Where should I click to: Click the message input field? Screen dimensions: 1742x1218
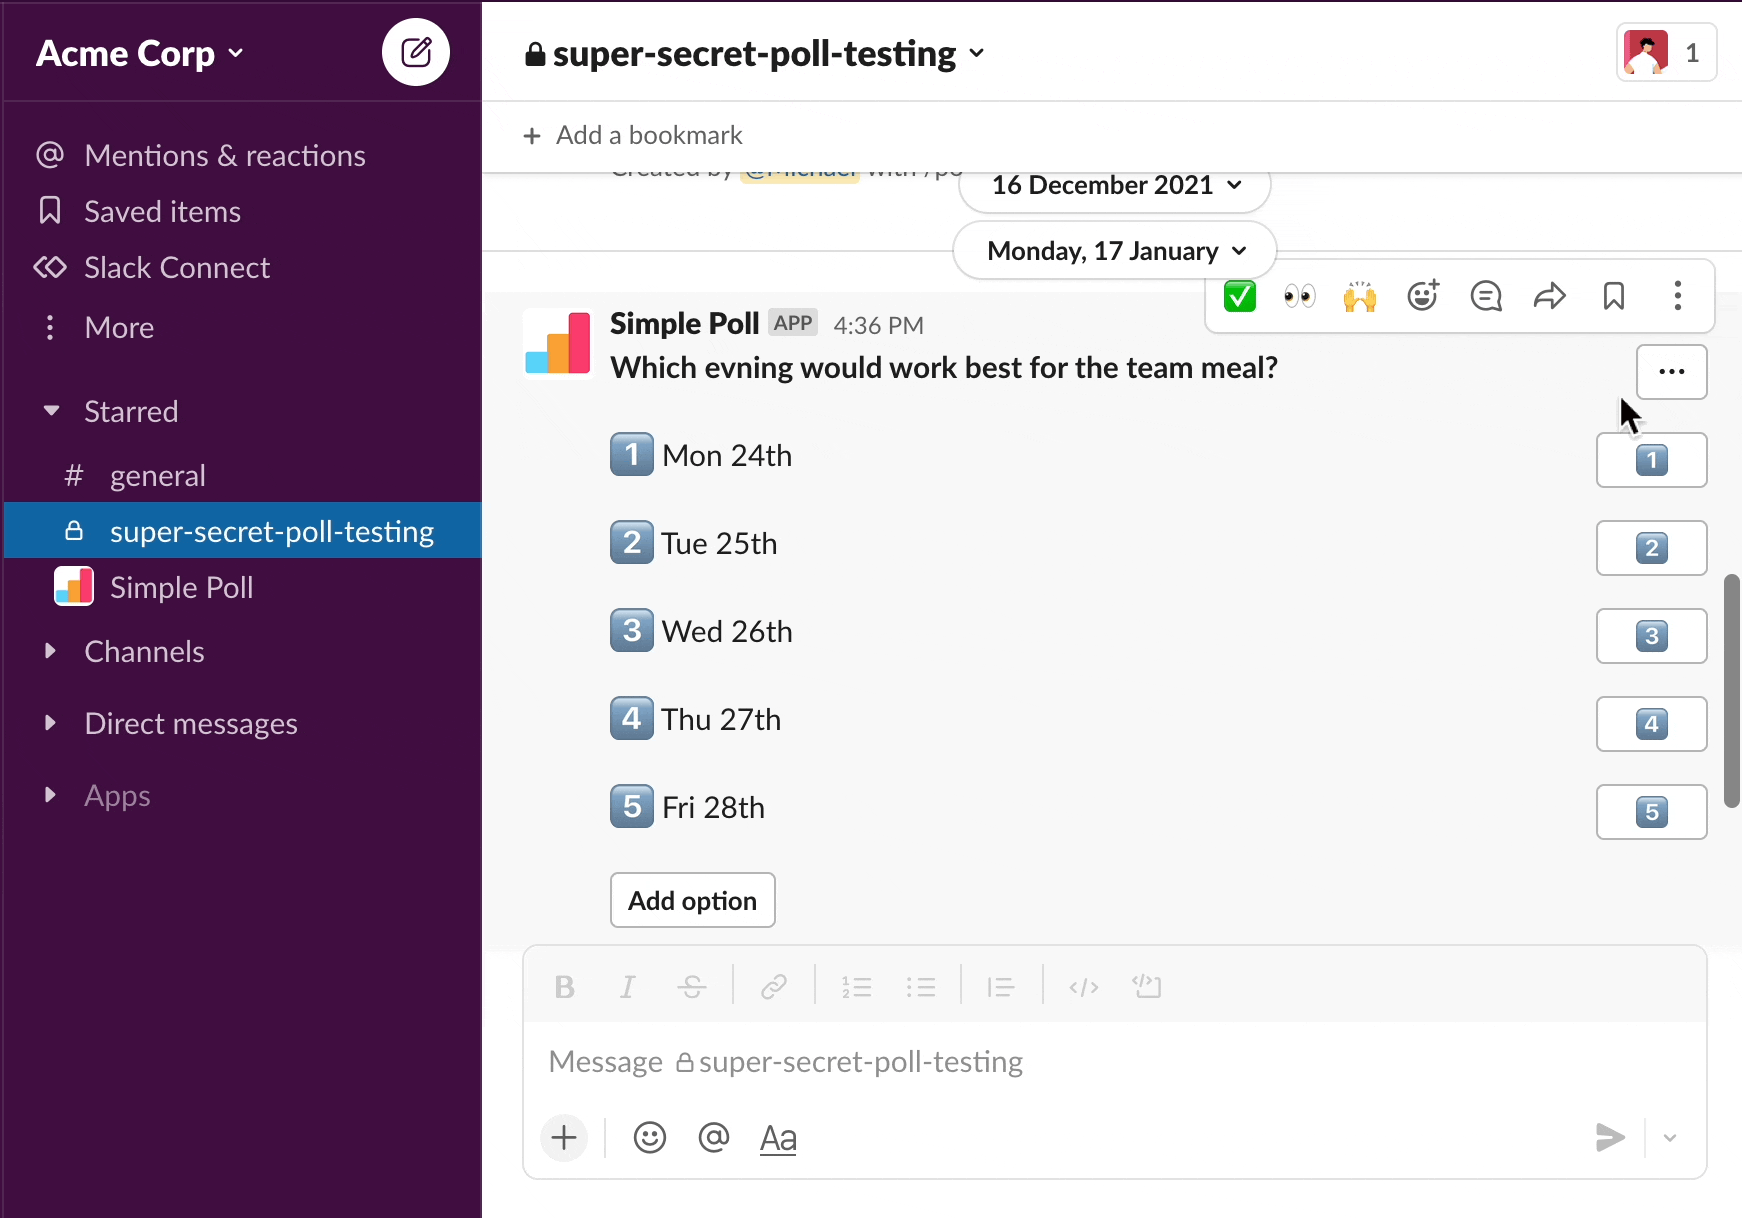(1115, 1061)
